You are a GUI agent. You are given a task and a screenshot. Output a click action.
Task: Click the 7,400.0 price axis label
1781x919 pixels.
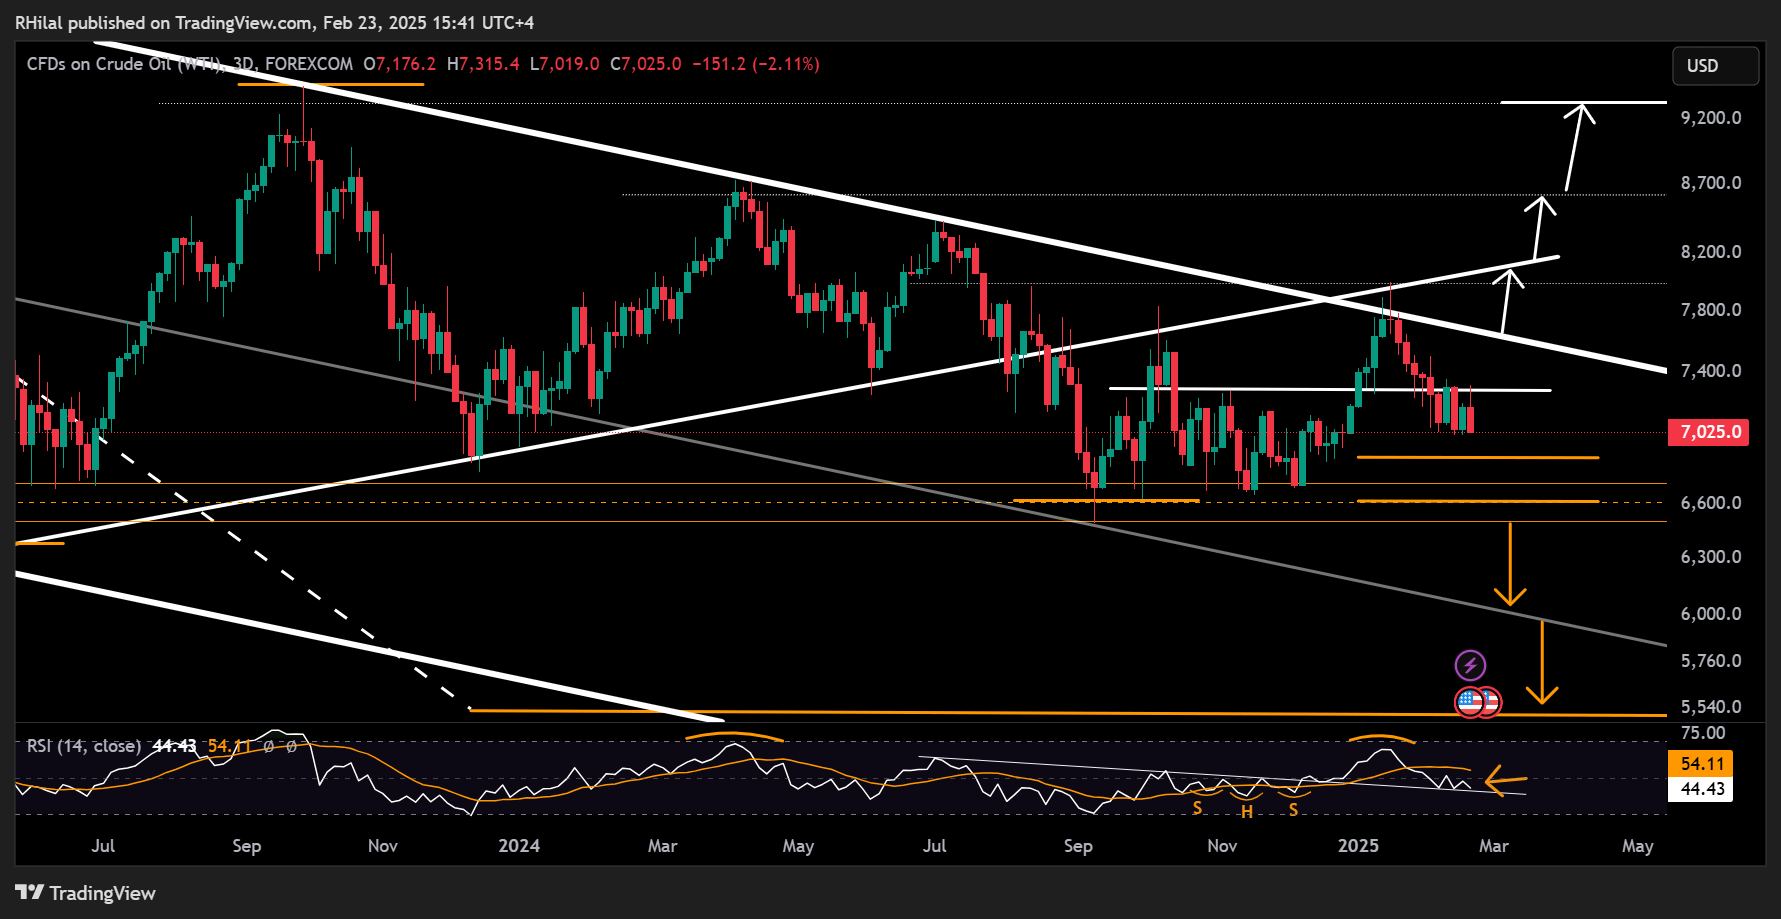[1711, 371]
